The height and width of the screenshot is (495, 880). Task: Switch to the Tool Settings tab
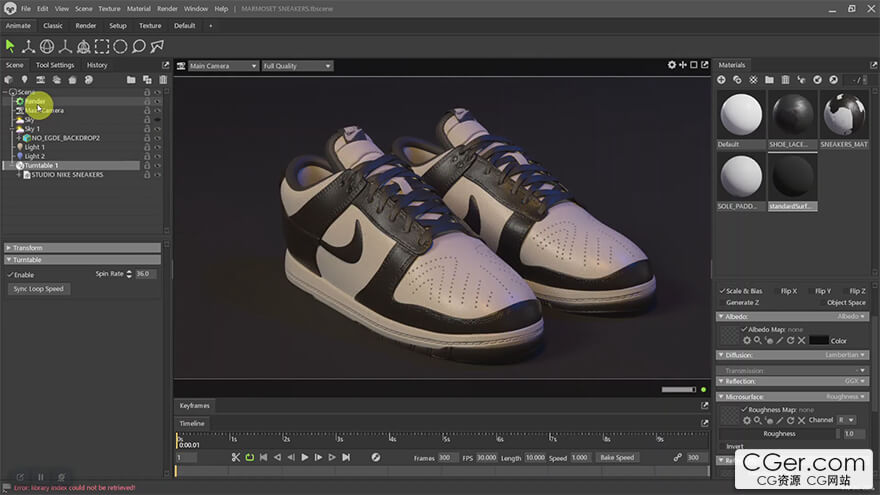point(55,65)
